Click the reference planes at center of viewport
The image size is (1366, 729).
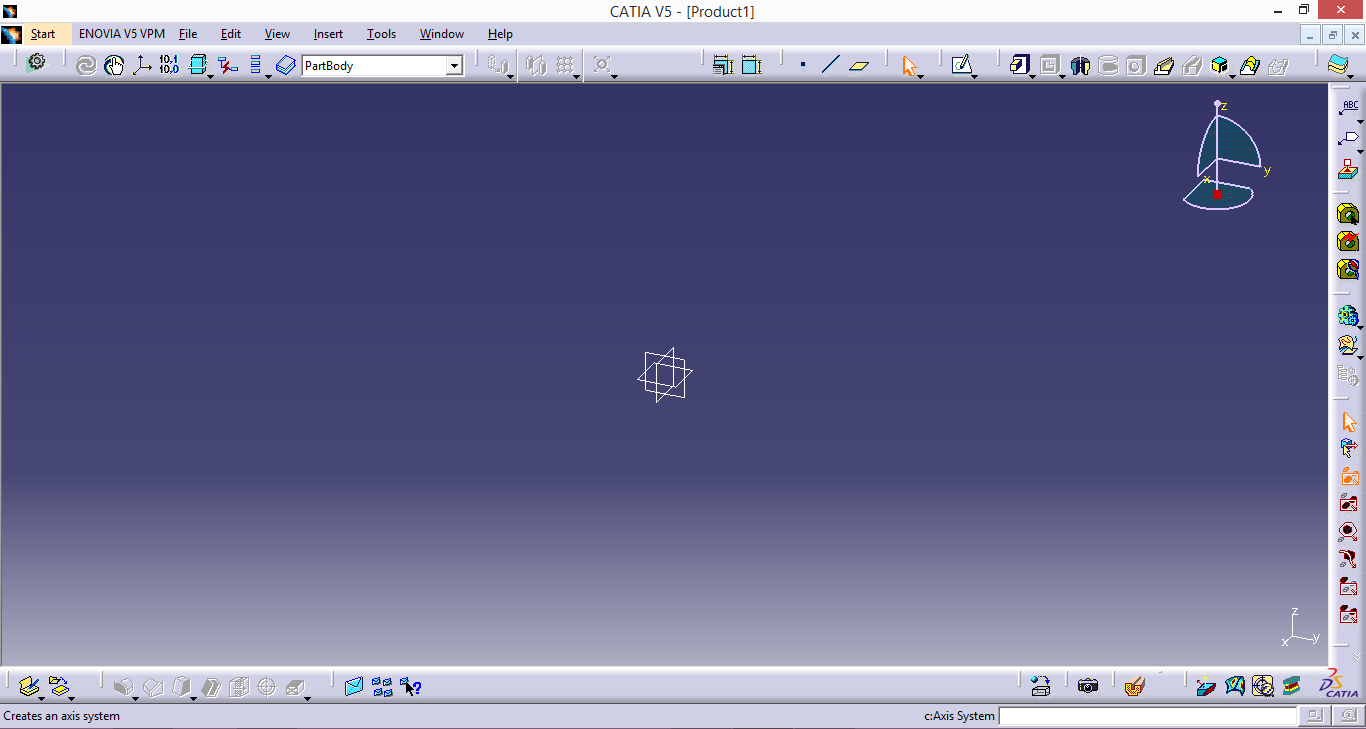665,375
